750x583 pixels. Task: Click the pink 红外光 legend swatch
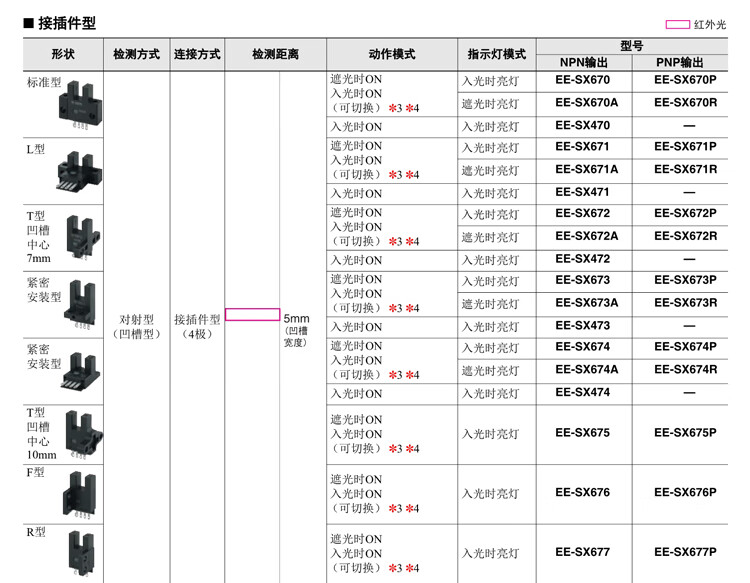pos(678,24)
